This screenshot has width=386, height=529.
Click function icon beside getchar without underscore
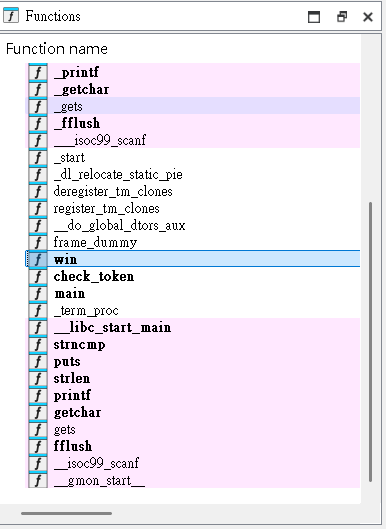click(38, 412)
